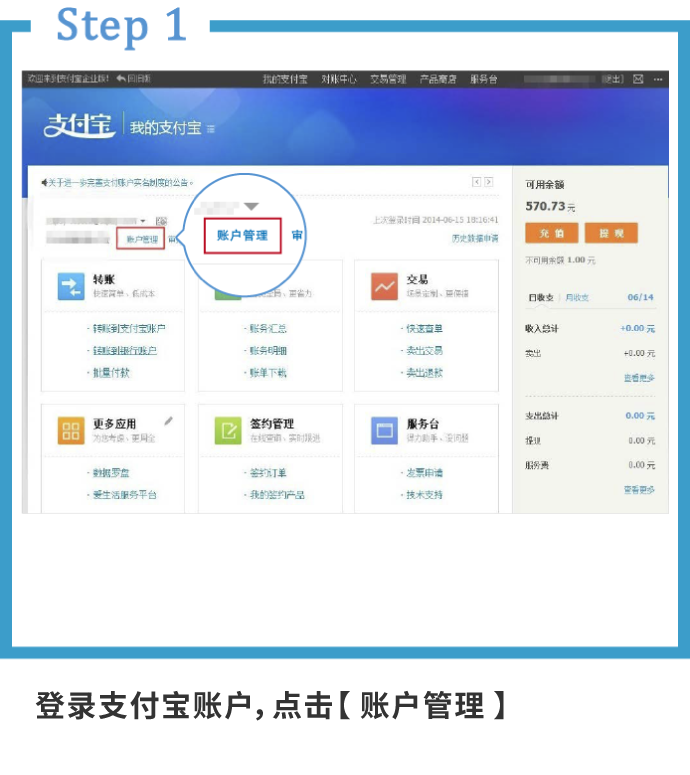690x775 pixels.
Task: Open the menu icon beside 我的支付宝 title
Action: click(x=211, y=129)
